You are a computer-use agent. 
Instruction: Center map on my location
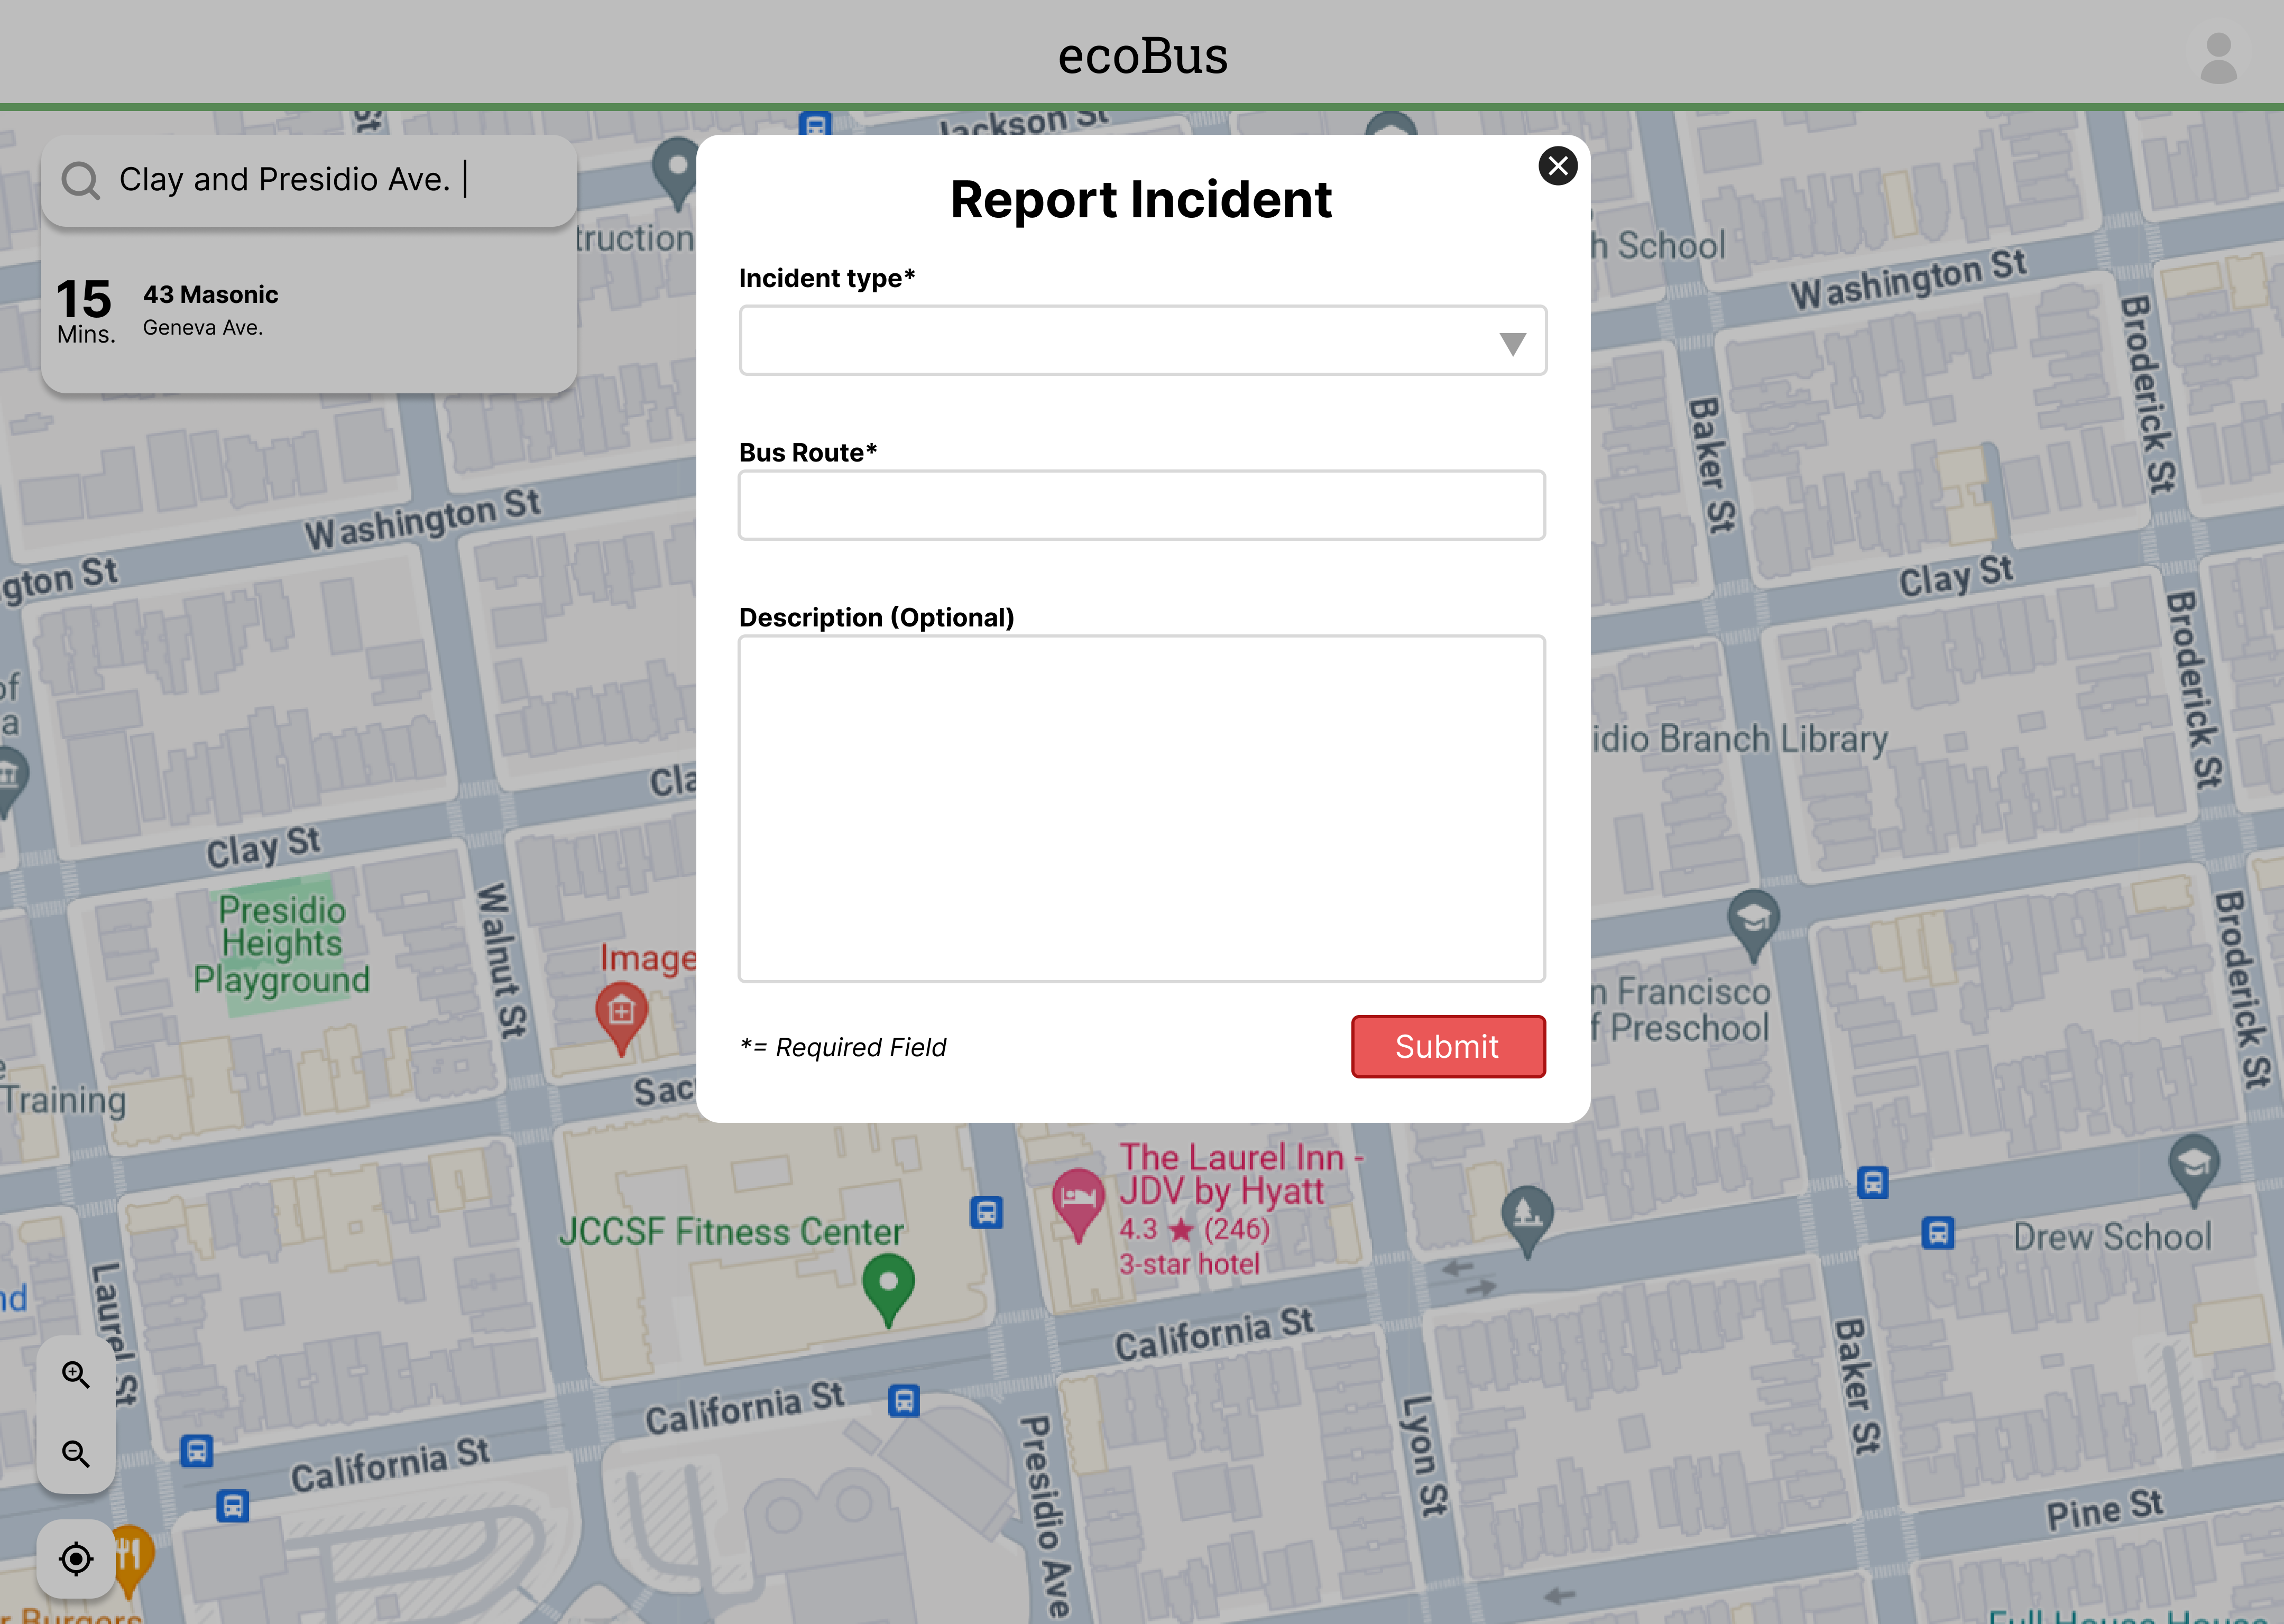(76, 1558)
